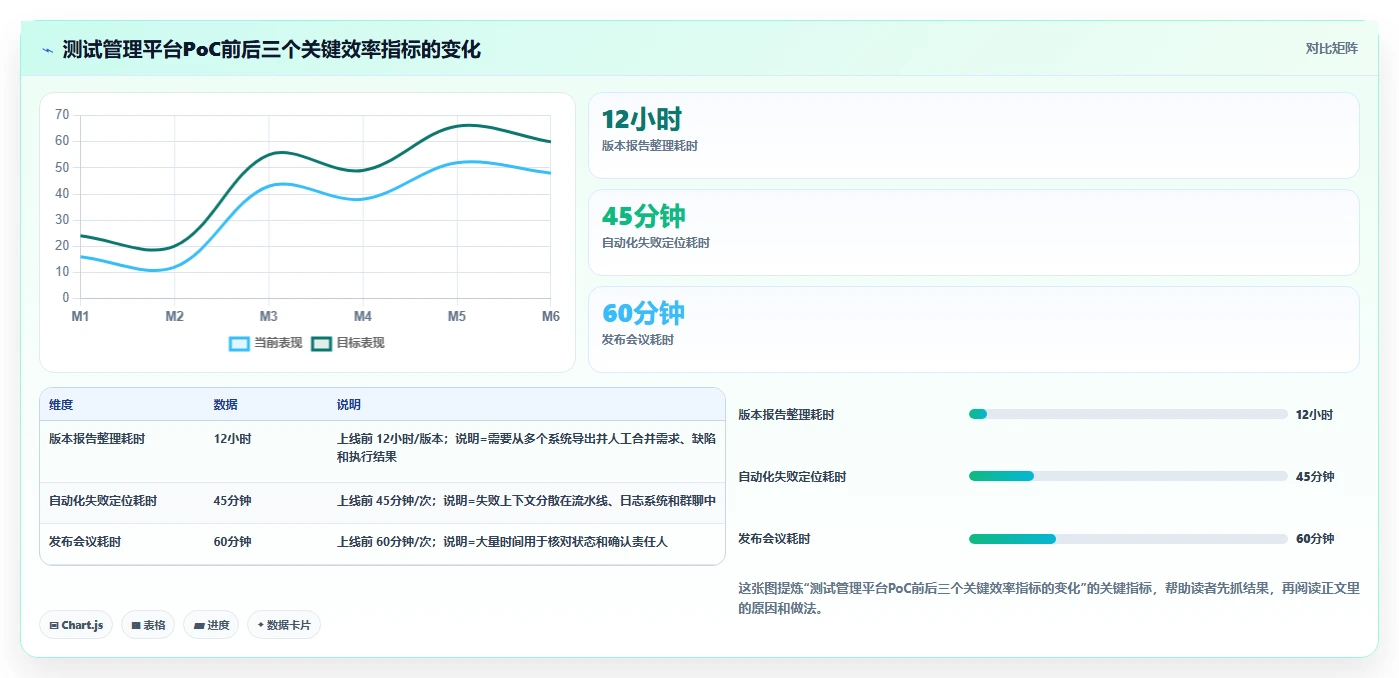
Task: Select the 60分钟 metric card value
Action: coord(643,314)
